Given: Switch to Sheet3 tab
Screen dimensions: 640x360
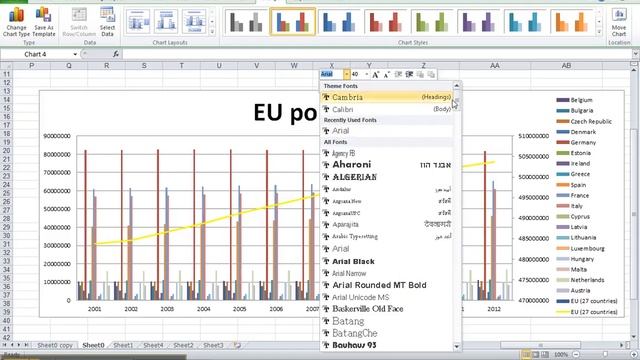Looking at the screenshot, I should point(213,345).
